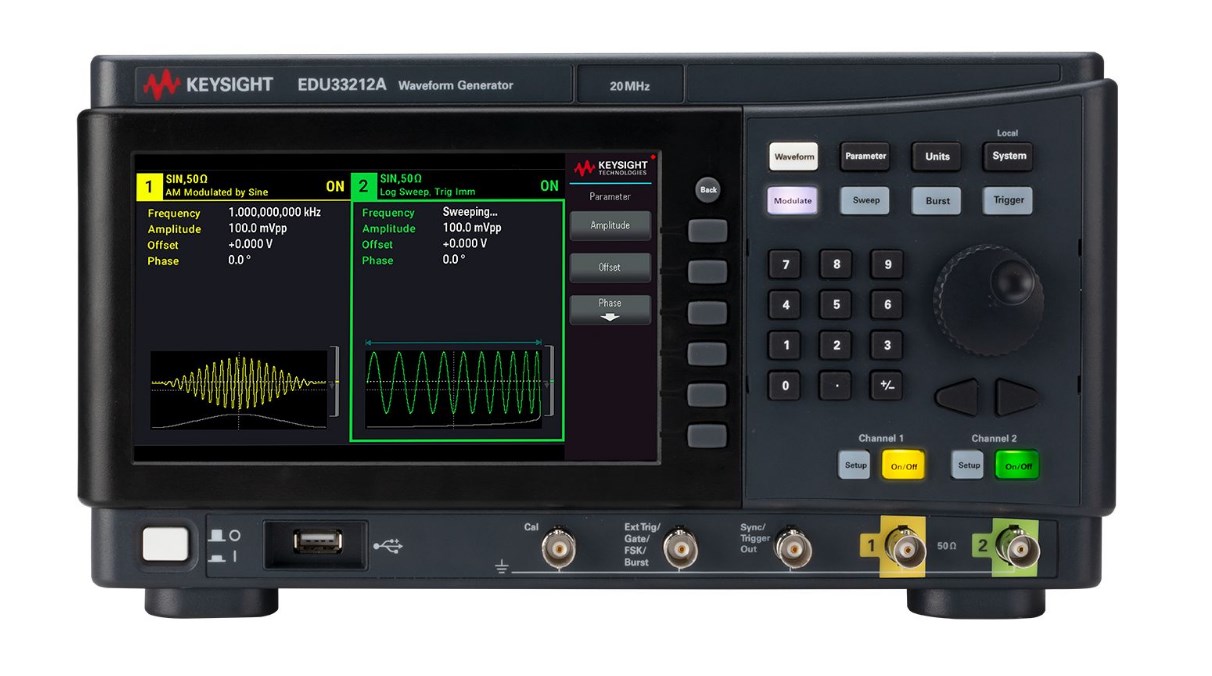Open the Units key
The height and width of the screenshot is (676, 1212).
[x=937, y=157]
